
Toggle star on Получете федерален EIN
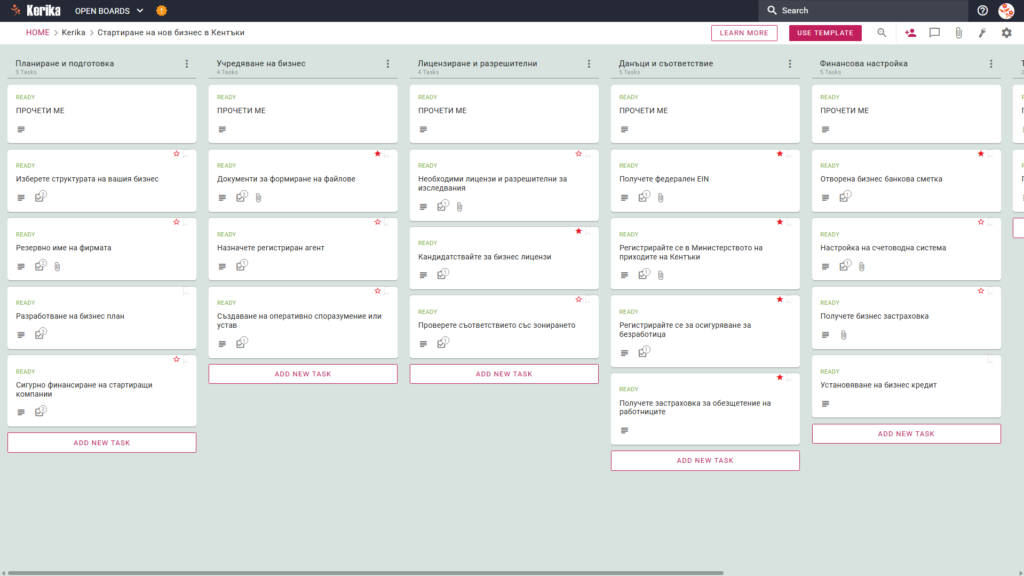[x=780, y=153]
